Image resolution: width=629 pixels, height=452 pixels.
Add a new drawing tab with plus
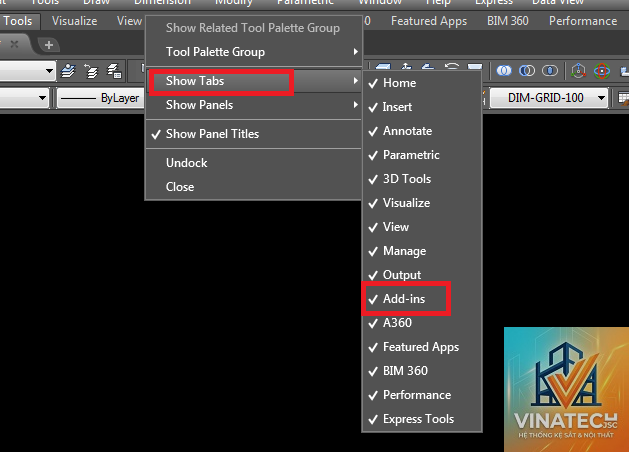click(x=49, y=45)
